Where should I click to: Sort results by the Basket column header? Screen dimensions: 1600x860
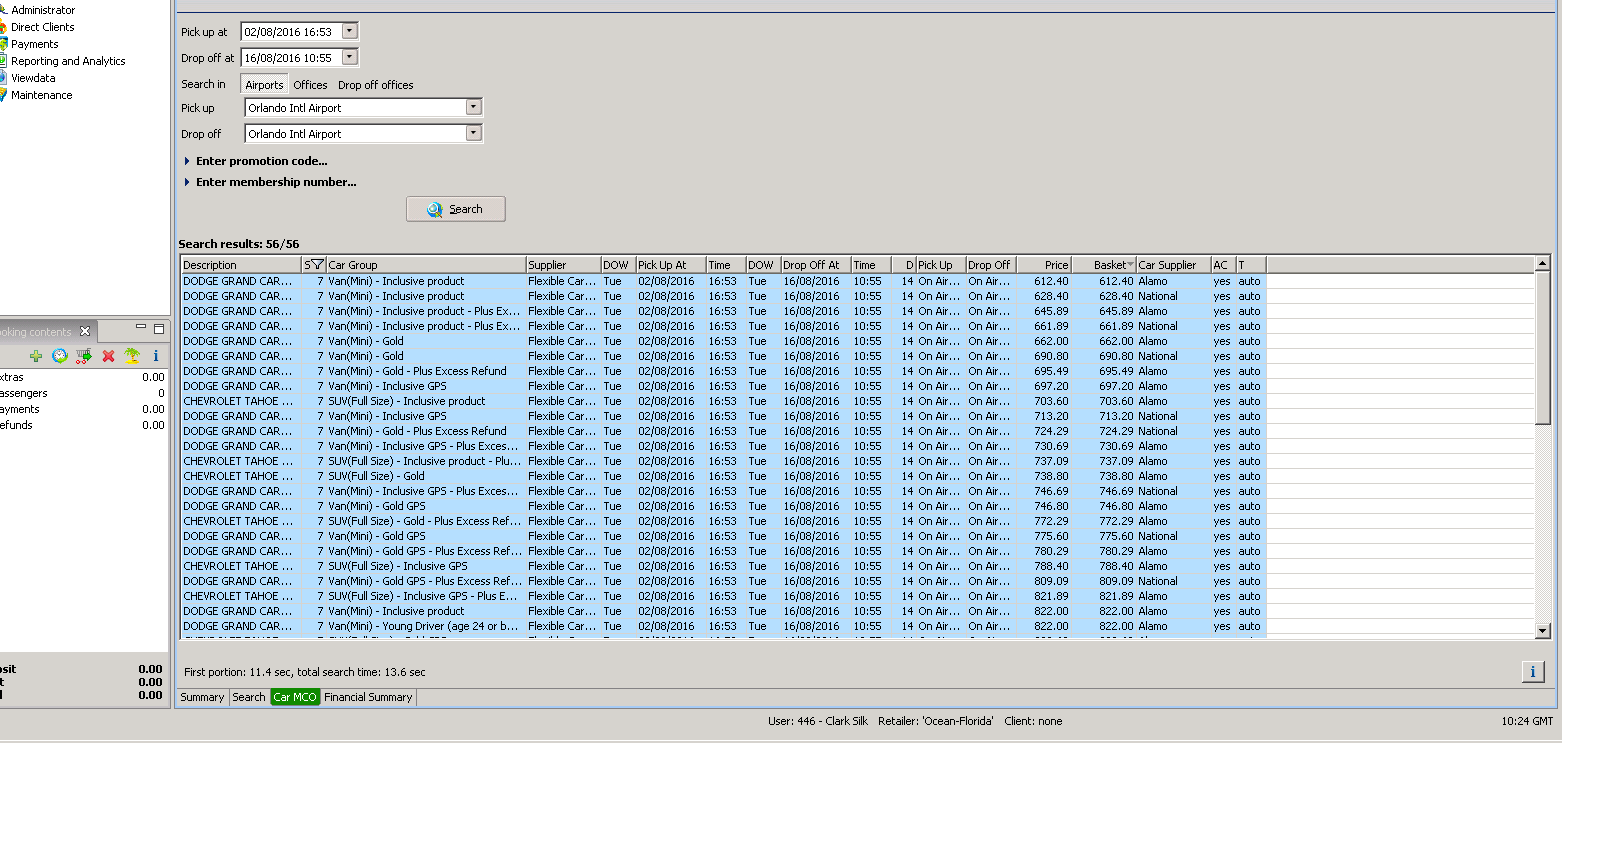click(x=1104, y=265)
